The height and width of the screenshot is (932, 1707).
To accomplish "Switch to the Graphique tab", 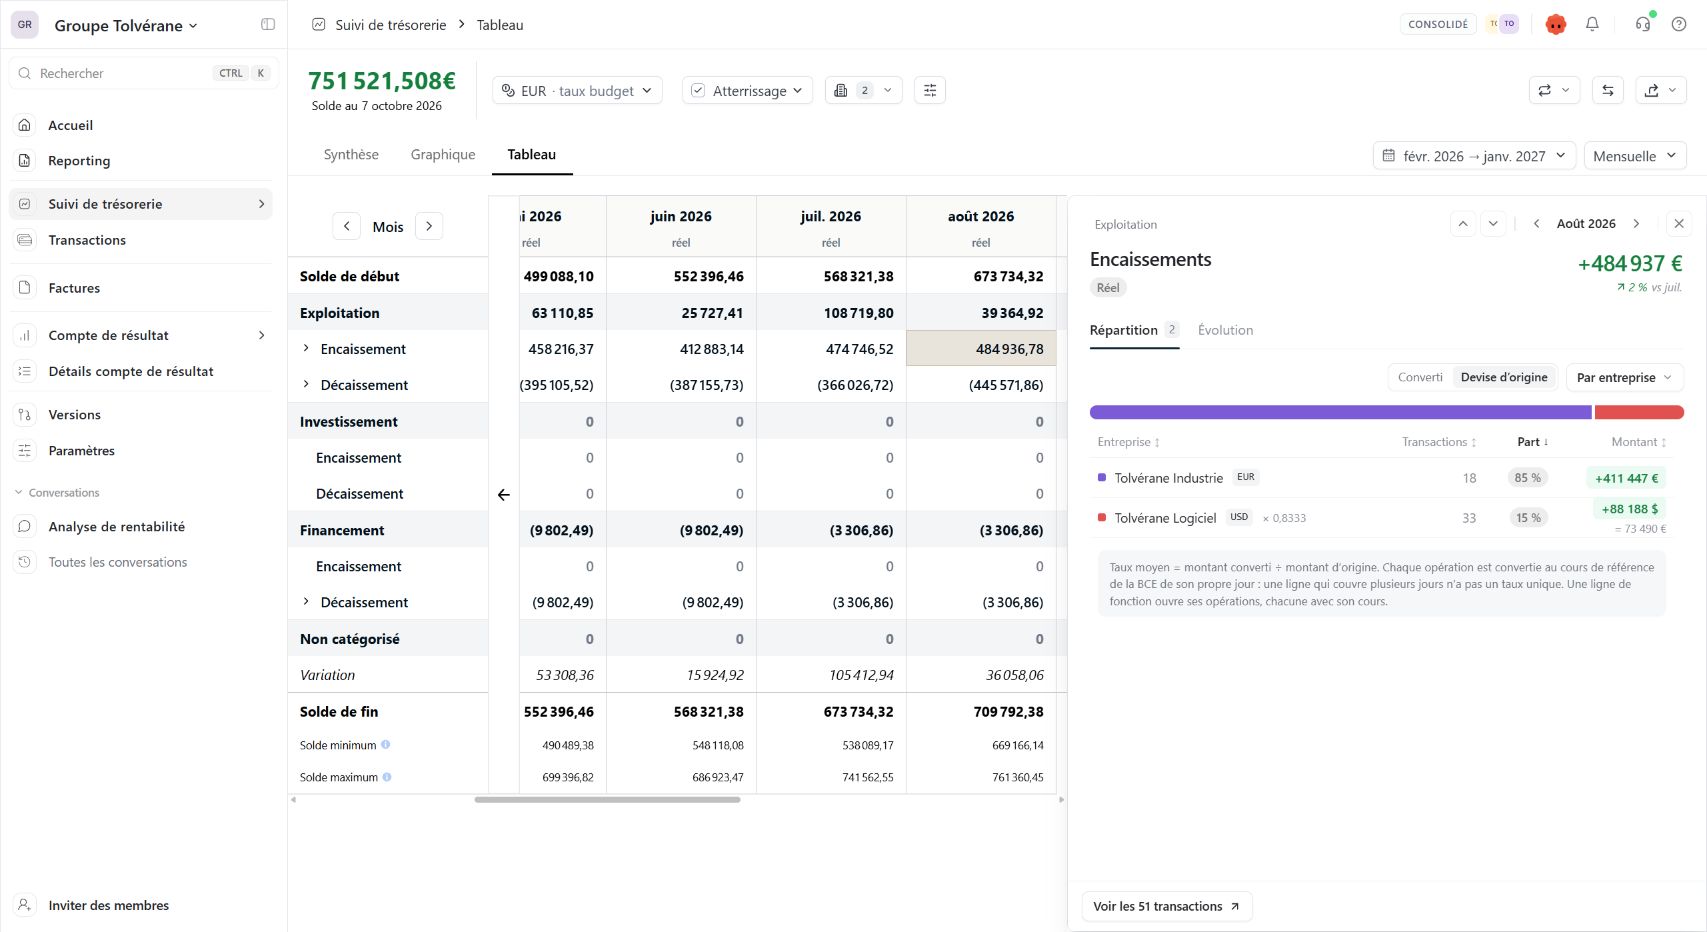I will (x=443, y=154).
